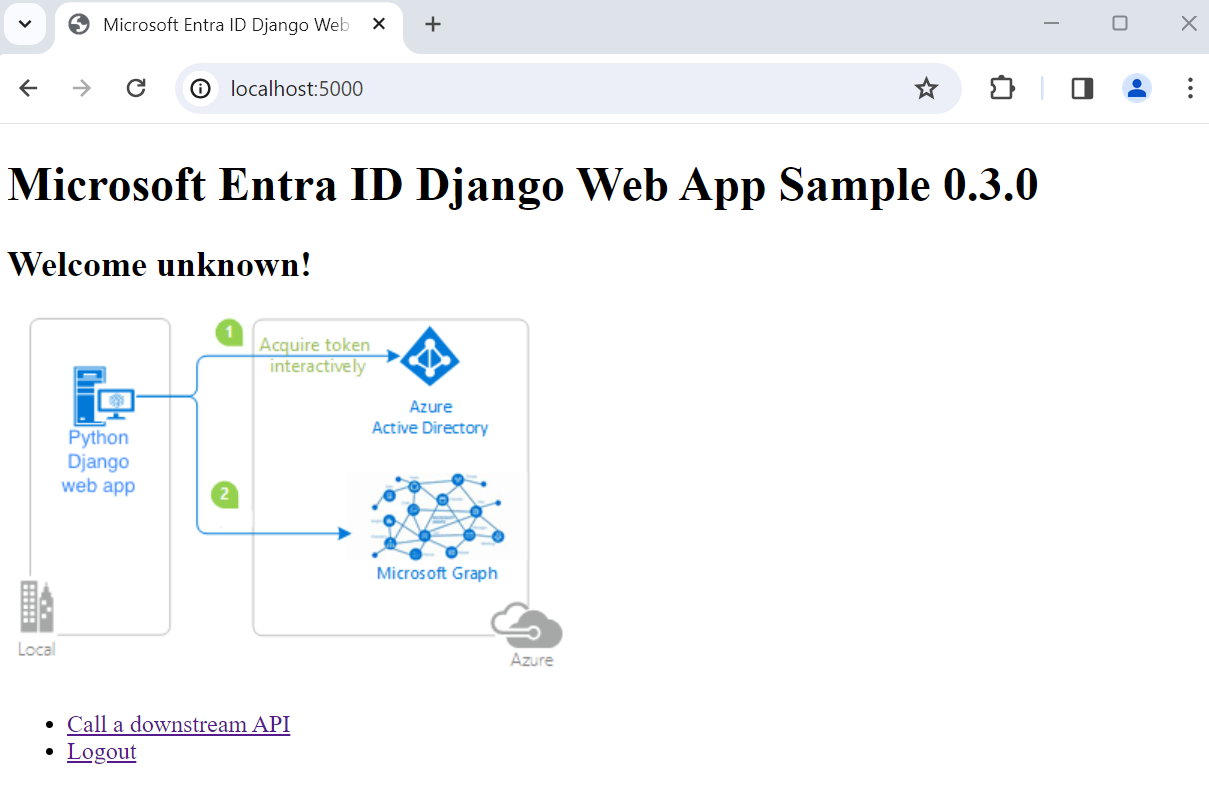Click the browser profile avatar icon
This screenshot has height=796, width=1209.
click(1137, 88)
